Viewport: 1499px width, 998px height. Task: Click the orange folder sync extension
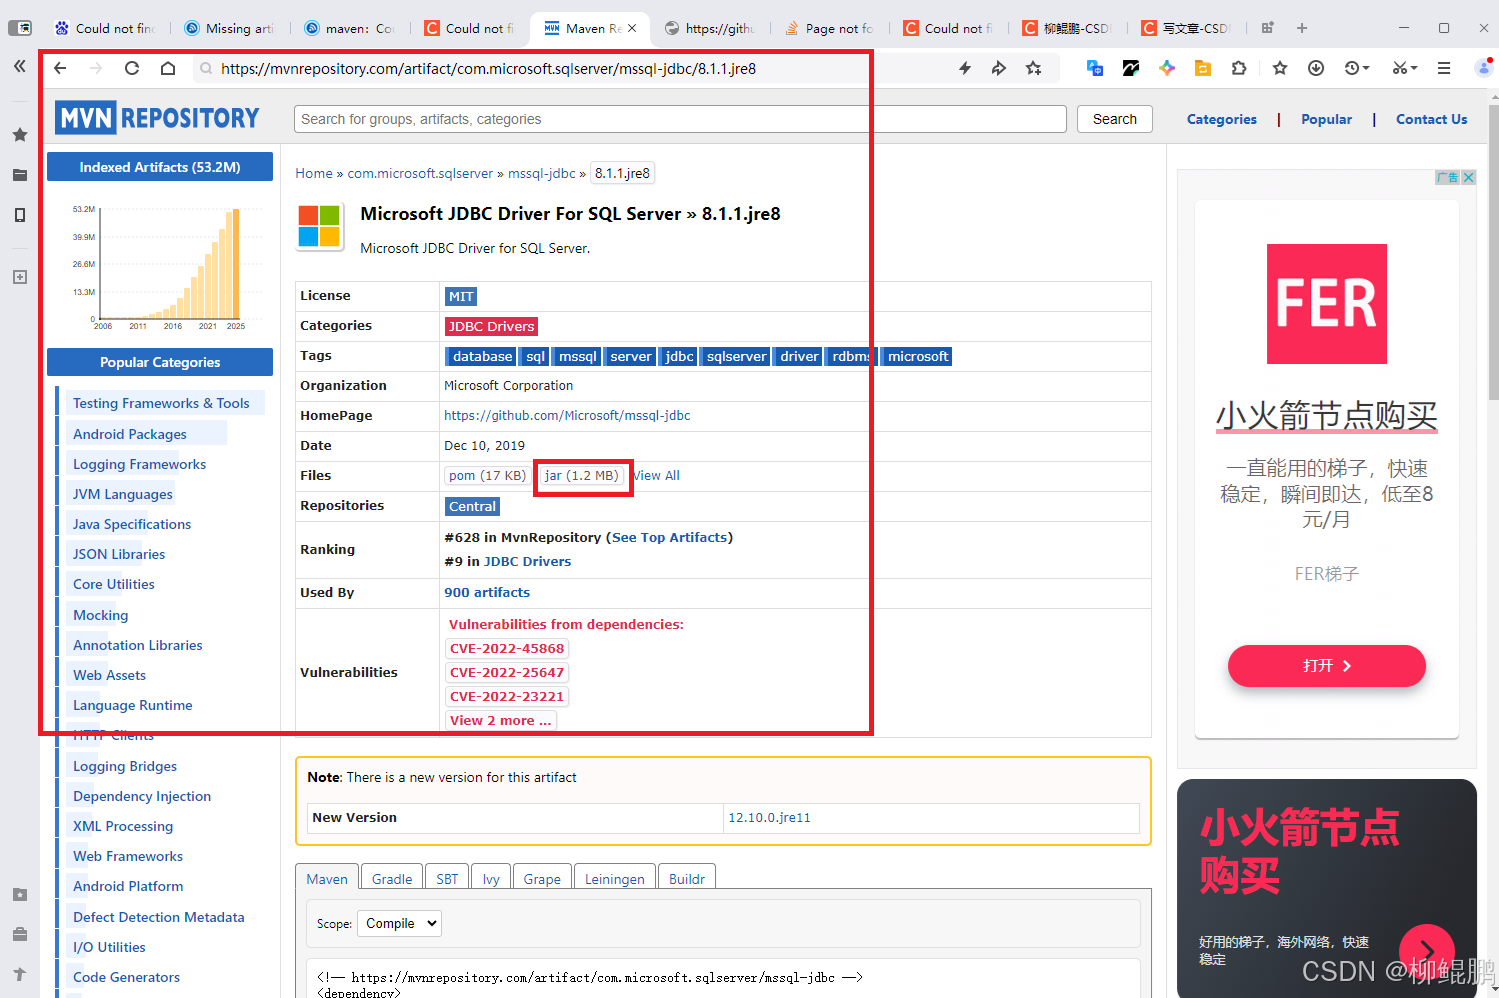[x=1203, y=68]
